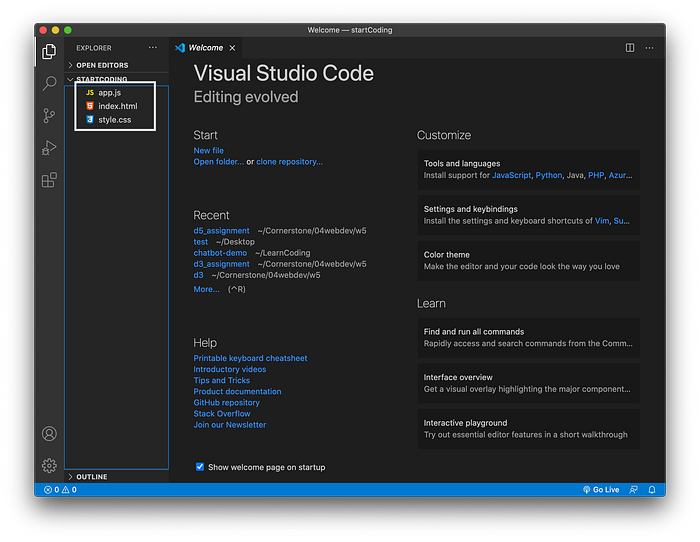
Task: Open the Source Control view icon
Action: click(49, 116)
